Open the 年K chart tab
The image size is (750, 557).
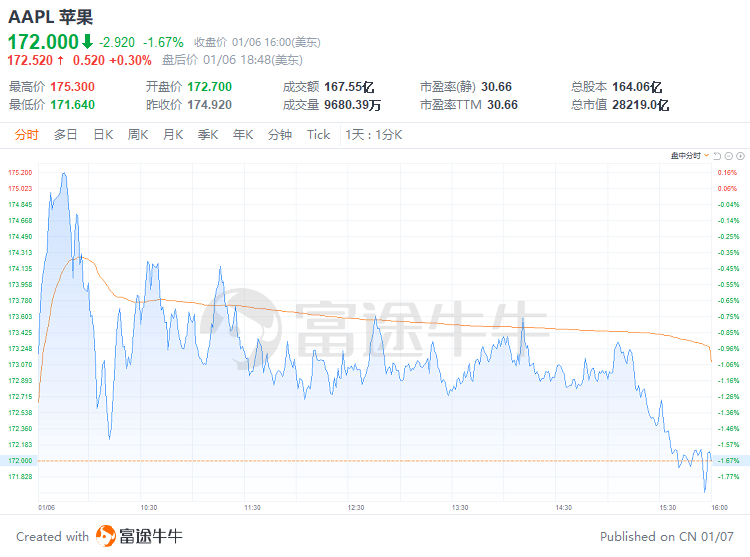(x=243, y=135)
